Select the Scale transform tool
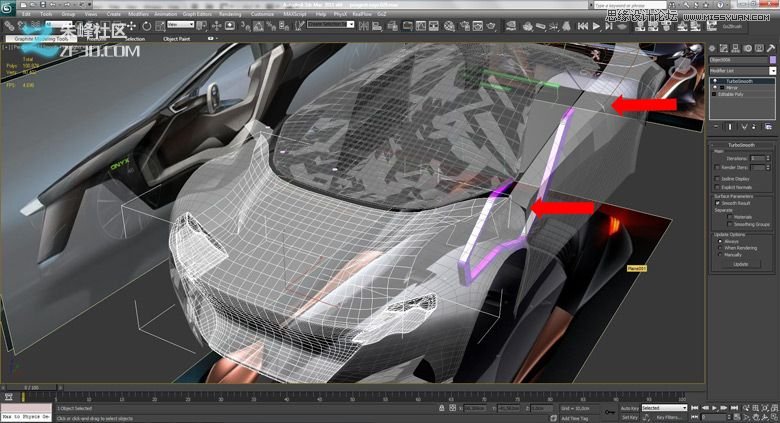Viewport: 780px width, 423px height. tap(160, 25)
